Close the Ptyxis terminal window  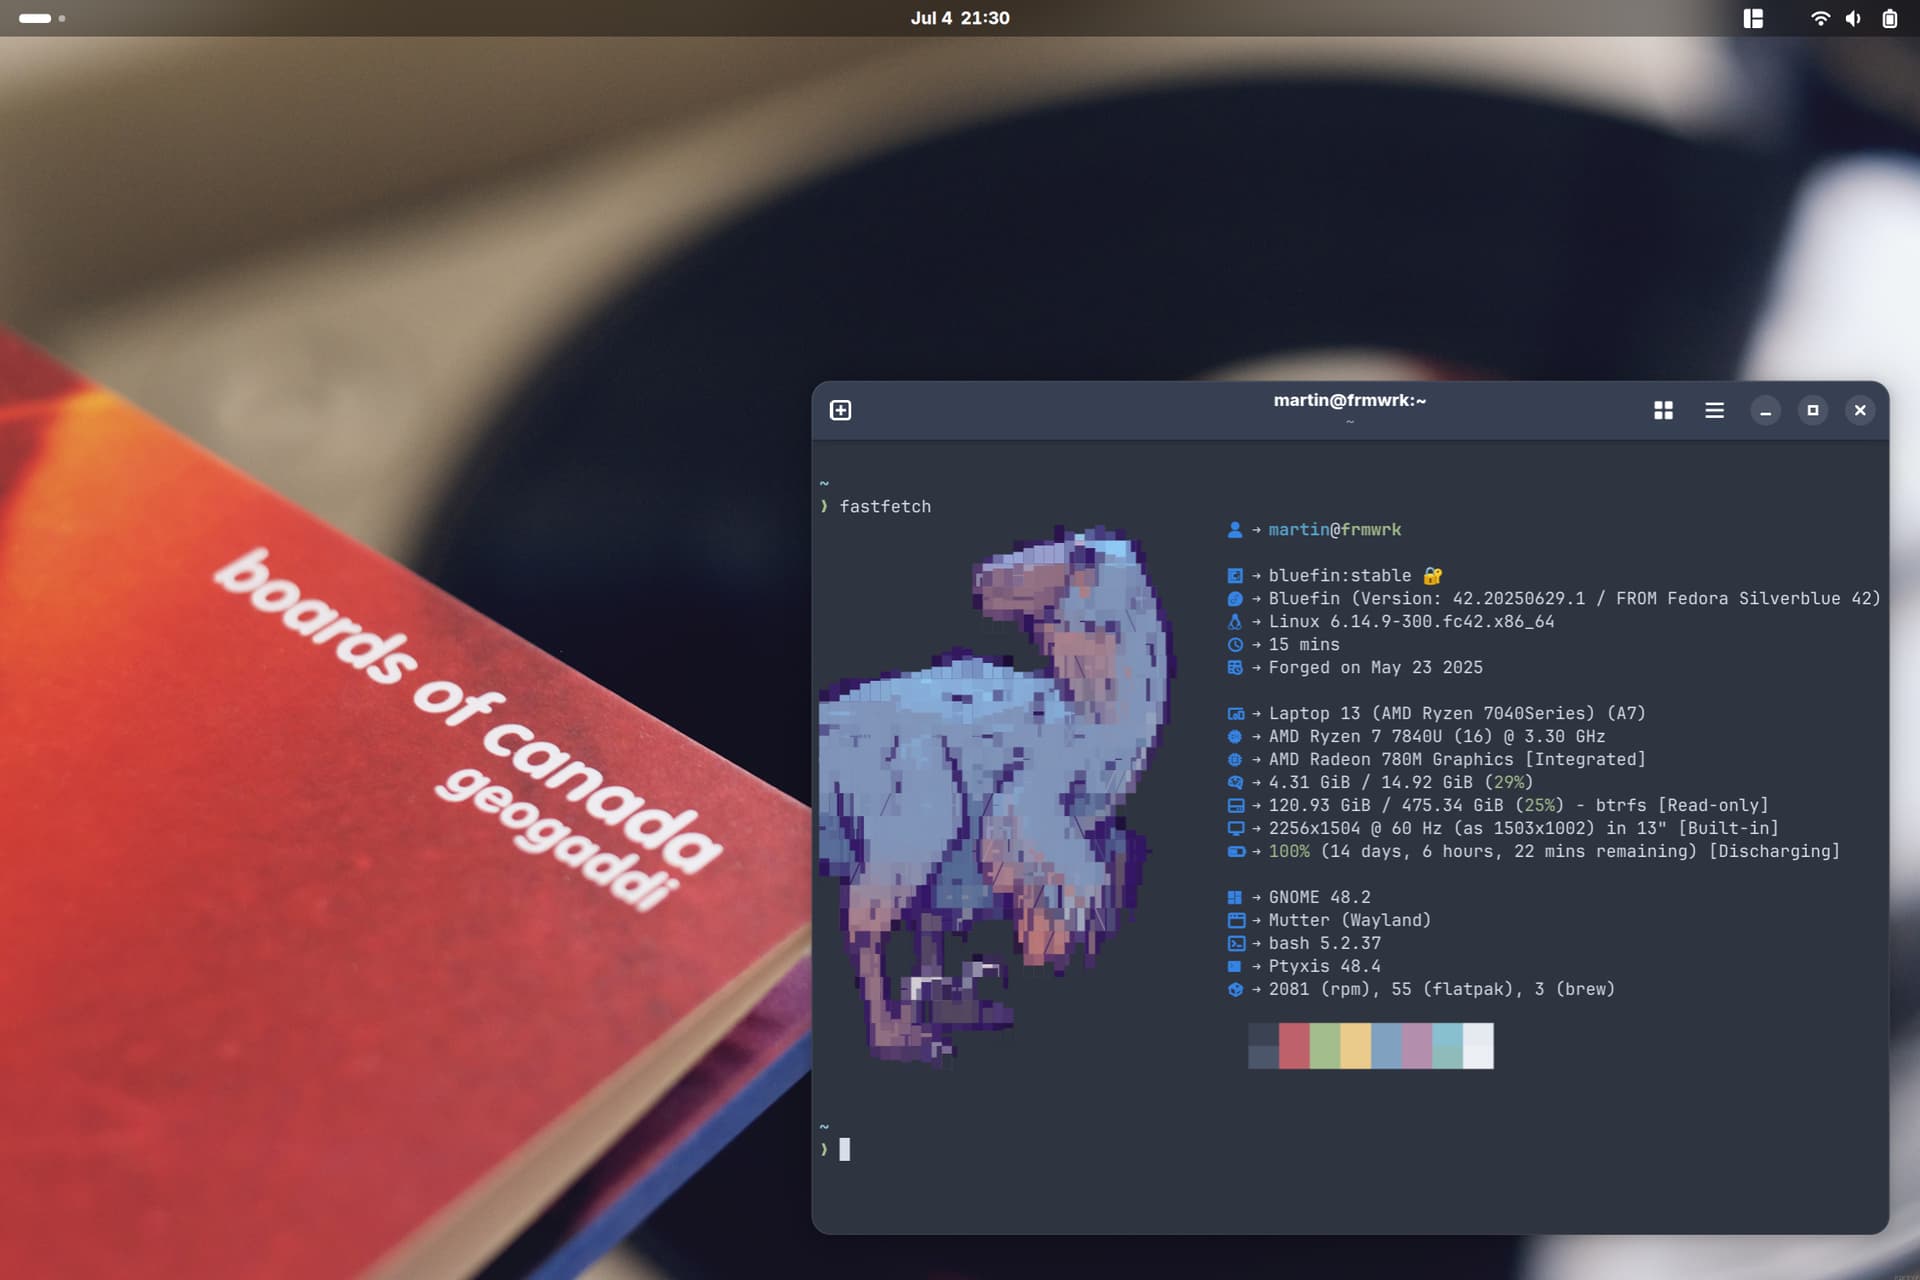pos(1860,410)
